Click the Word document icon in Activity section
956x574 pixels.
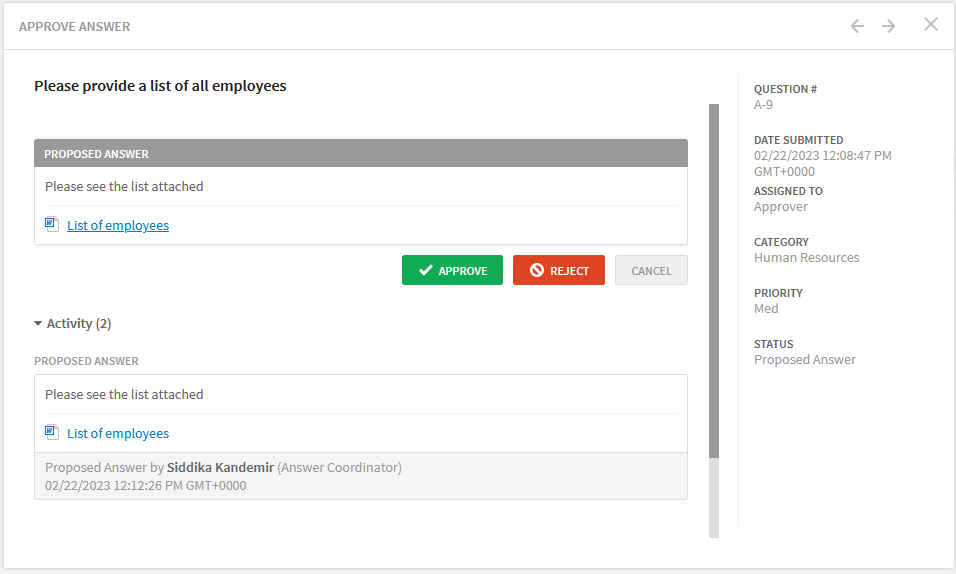(52, 432)
